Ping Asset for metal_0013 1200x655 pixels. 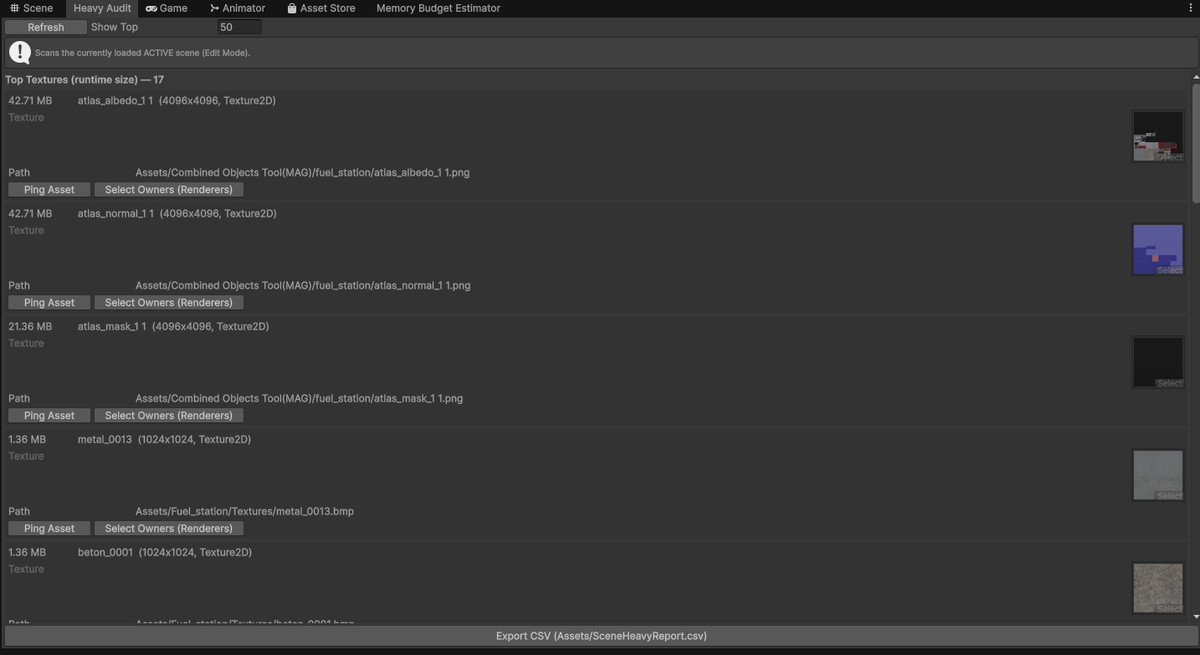coord(49,528)
